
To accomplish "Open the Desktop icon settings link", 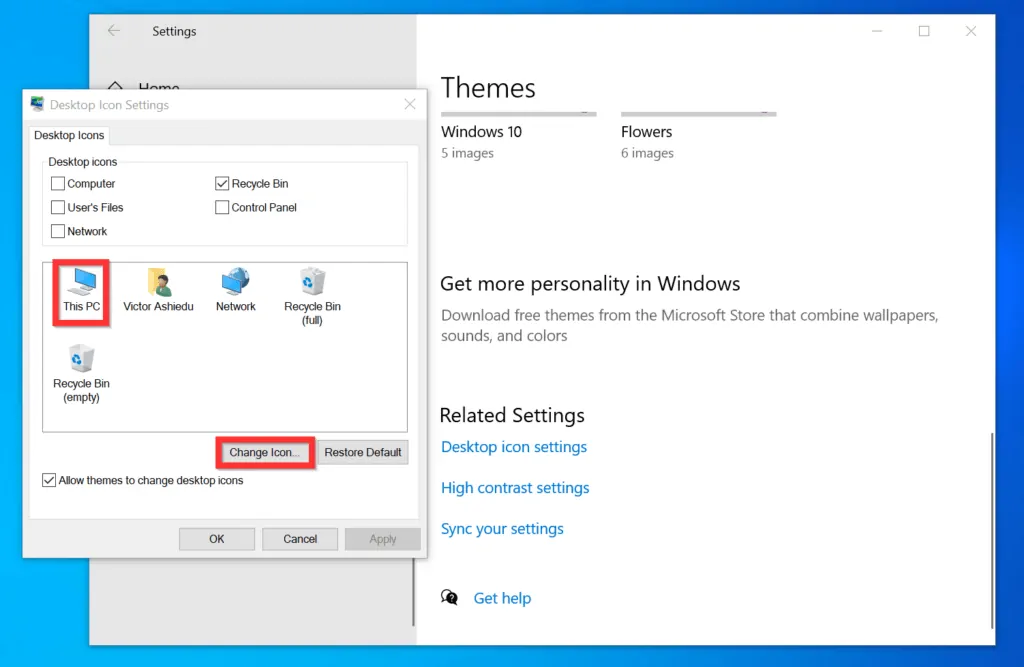I will pyautogui.click(x=514, y=447).
